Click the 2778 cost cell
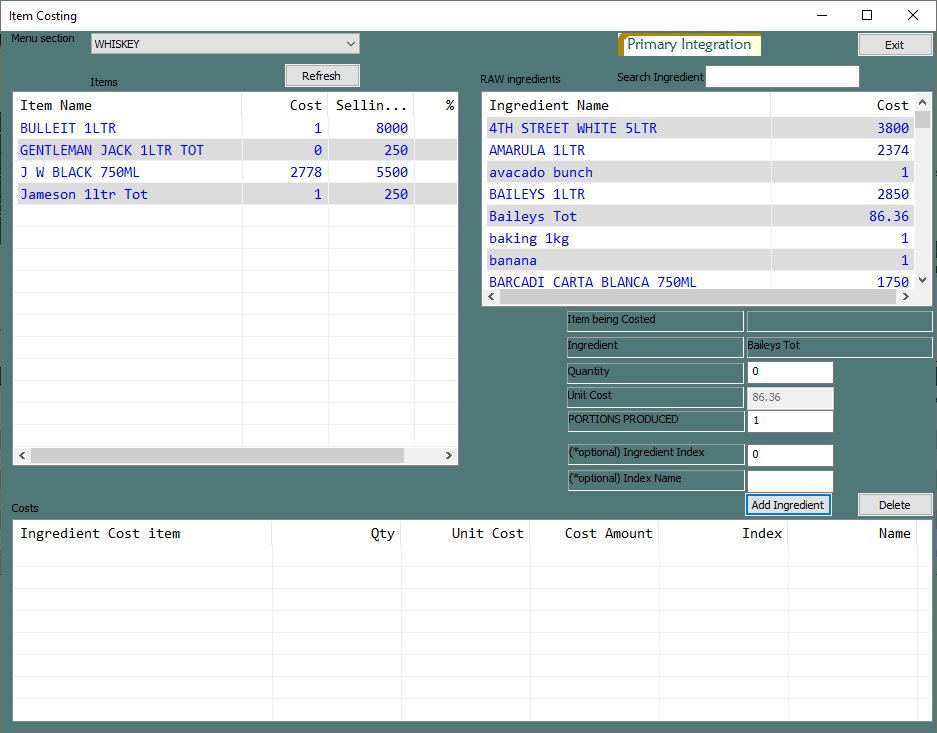This screenshot has height=733, width=937. tap(285, 172)
